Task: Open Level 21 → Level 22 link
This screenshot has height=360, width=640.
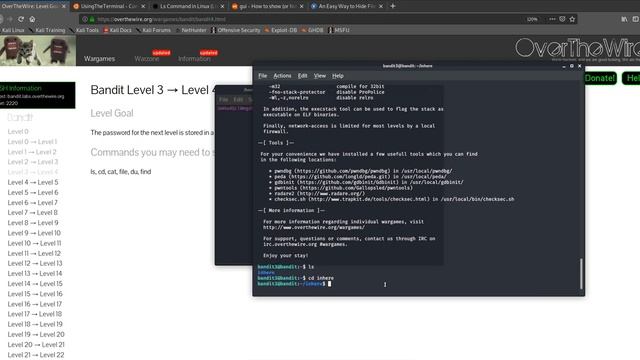Action: [36, 355]
